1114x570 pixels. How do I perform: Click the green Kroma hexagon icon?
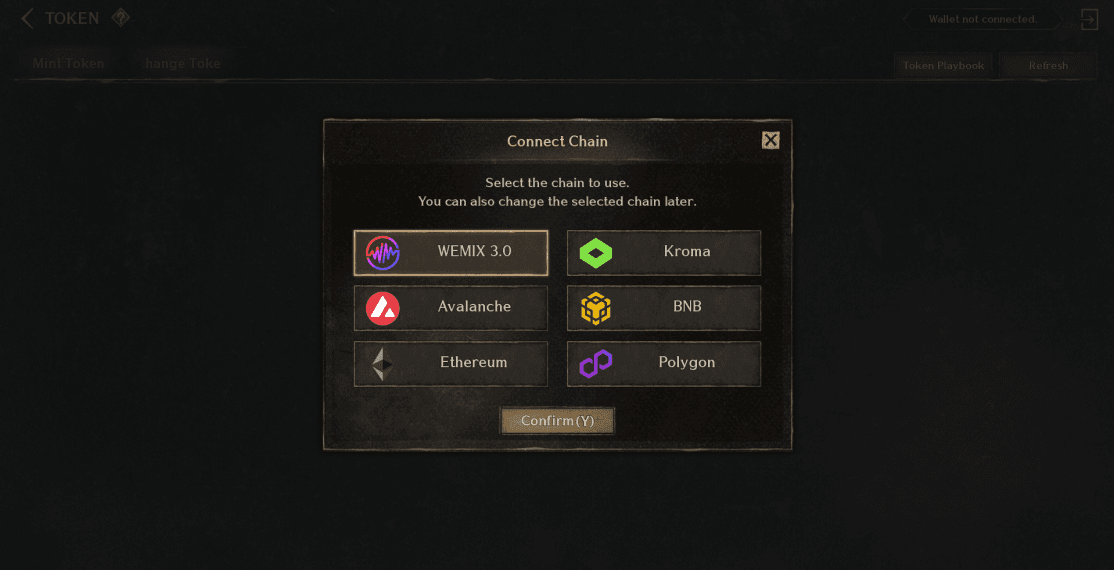(595, 253)
